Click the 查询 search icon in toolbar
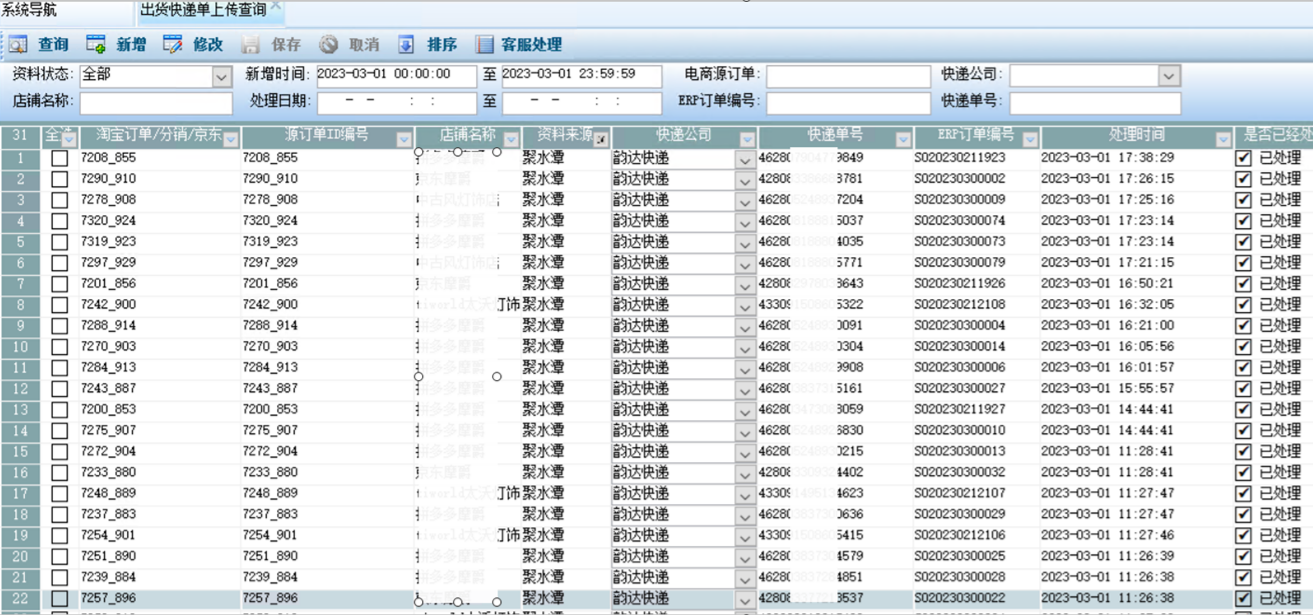 pos(19,45)
